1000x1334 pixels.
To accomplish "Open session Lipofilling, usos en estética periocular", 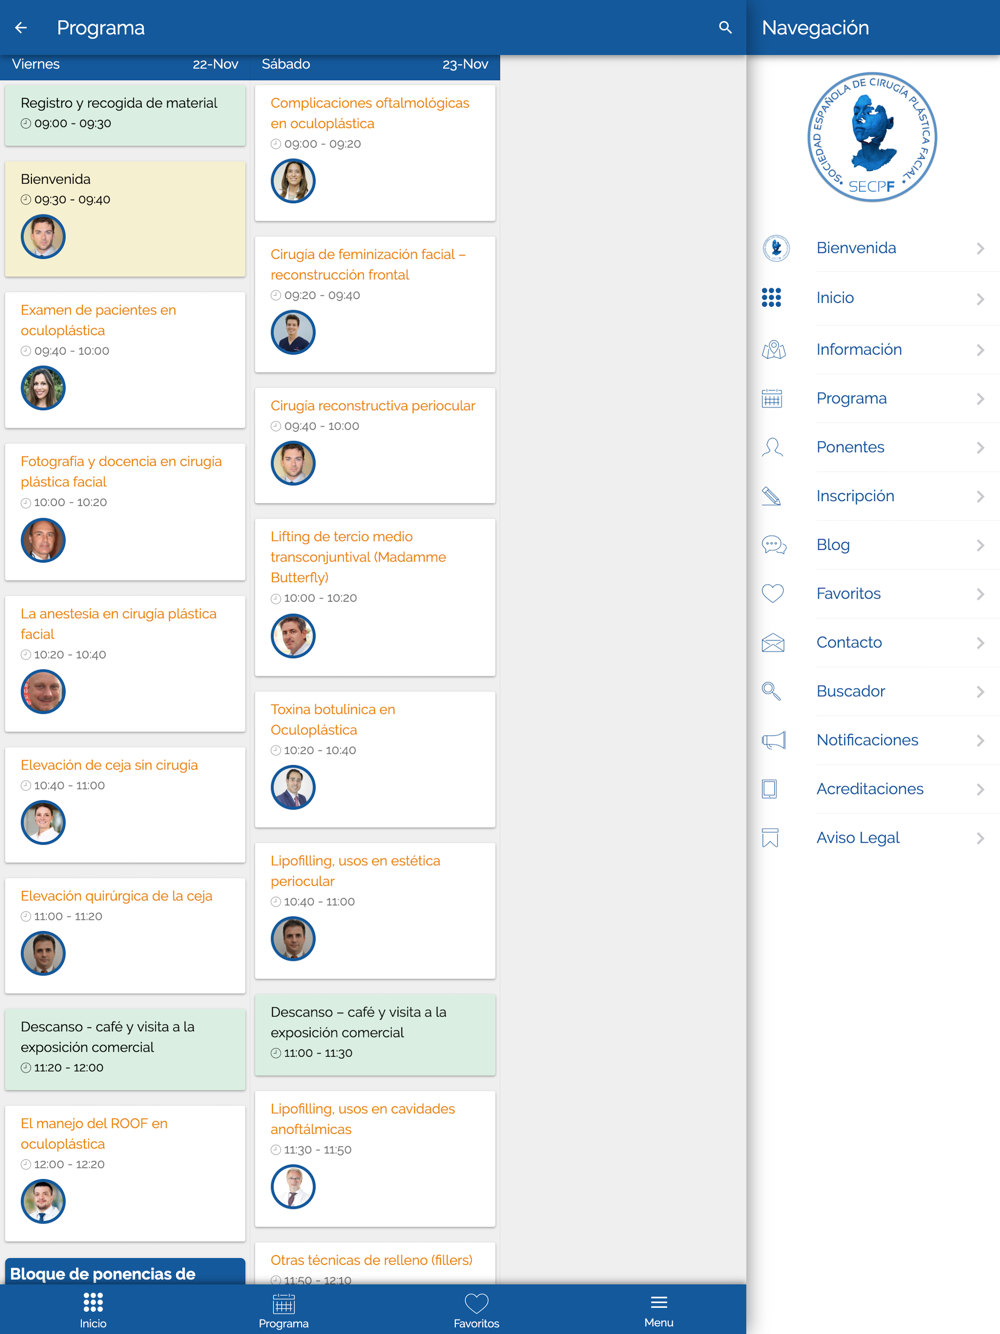I will point(375,910).
